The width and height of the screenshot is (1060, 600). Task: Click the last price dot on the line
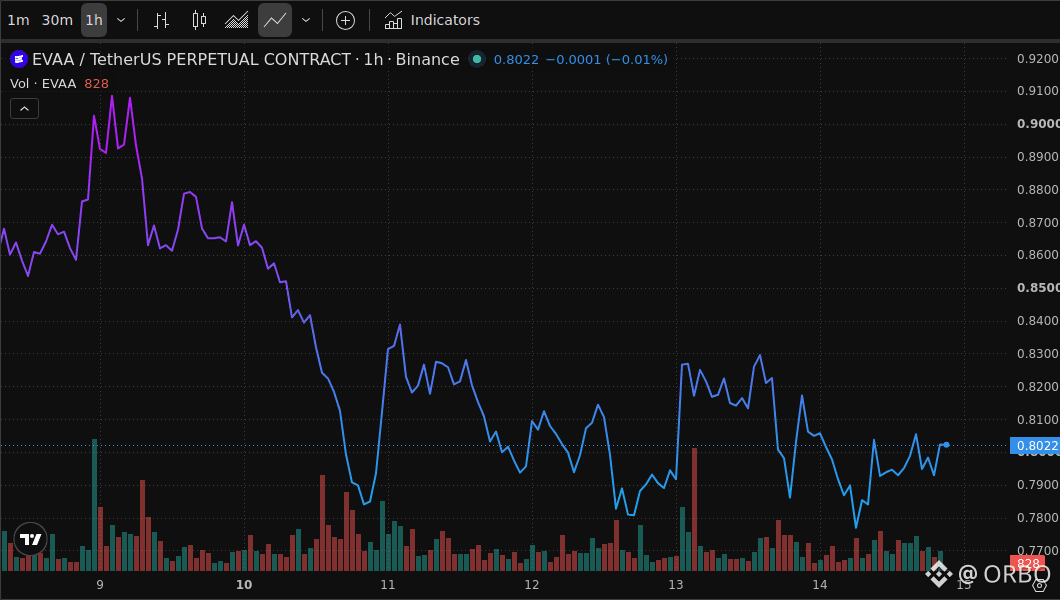pos(946,445)
